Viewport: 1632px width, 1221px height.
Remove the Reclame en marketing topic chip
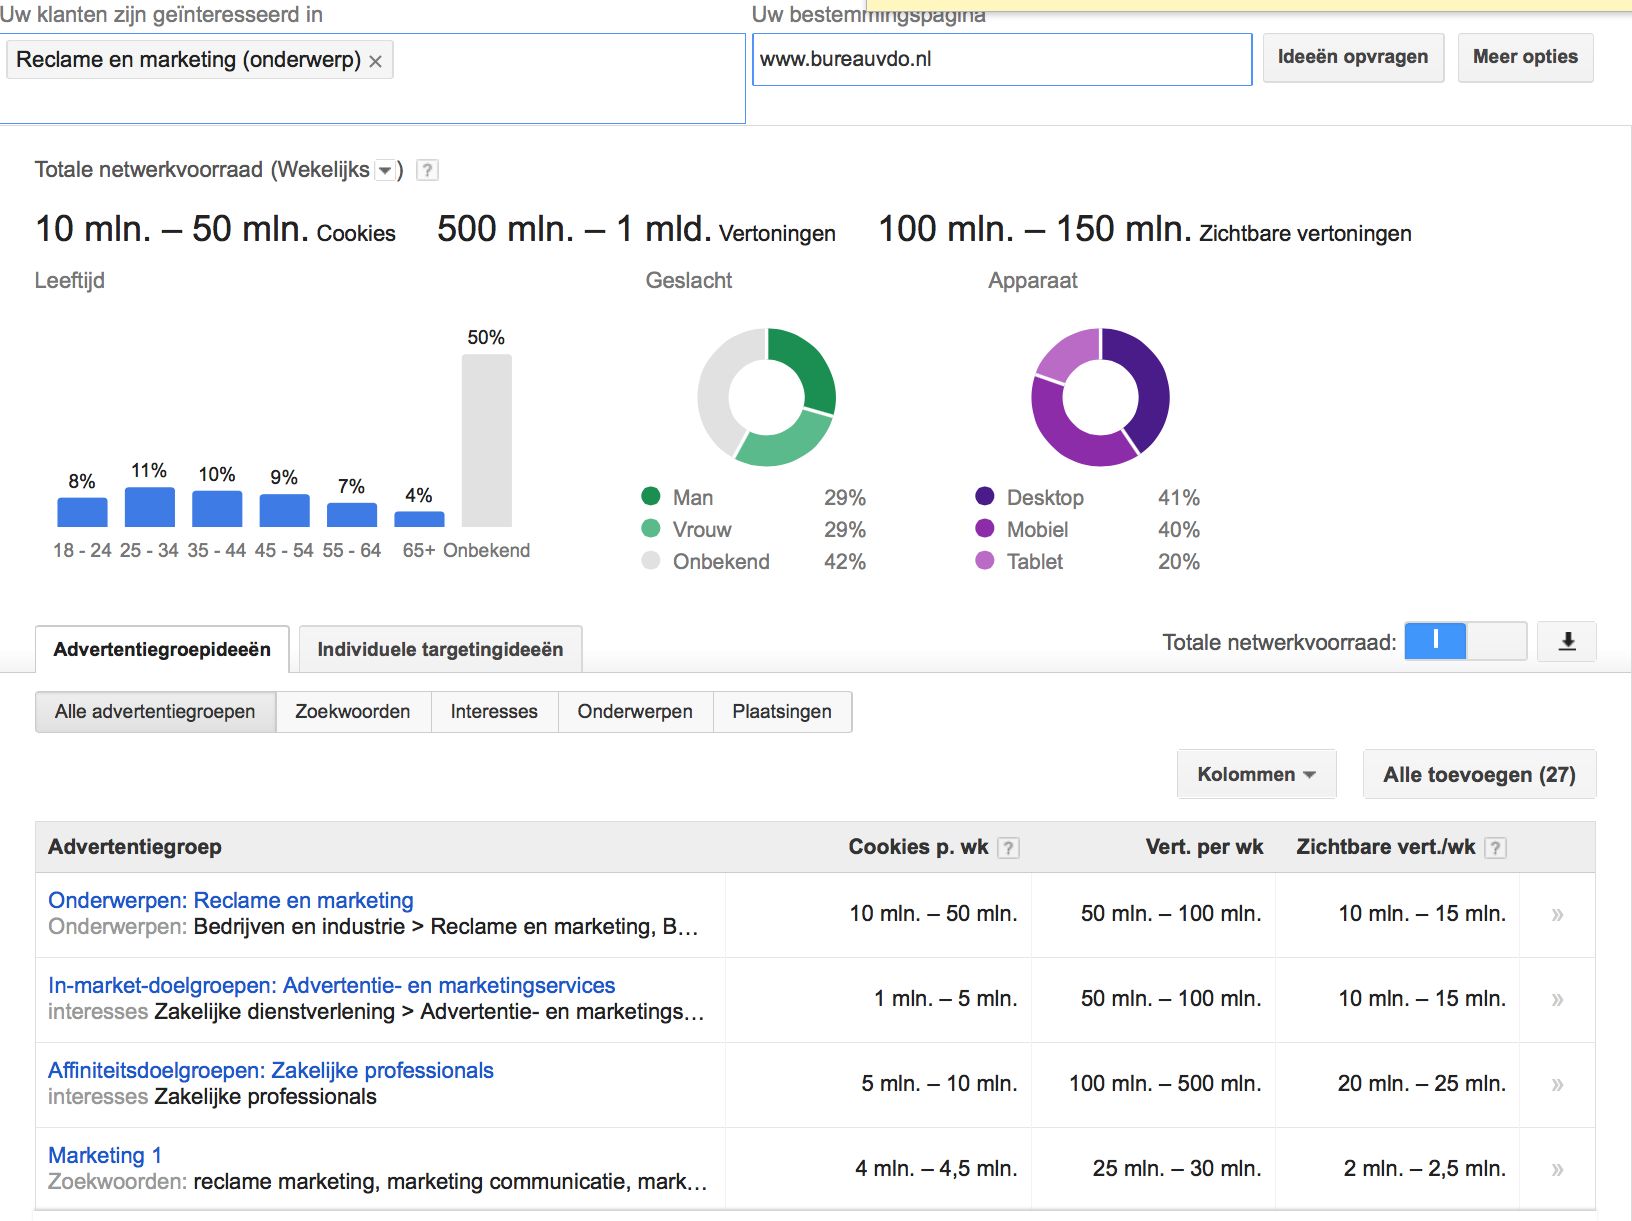click(375, 61)
